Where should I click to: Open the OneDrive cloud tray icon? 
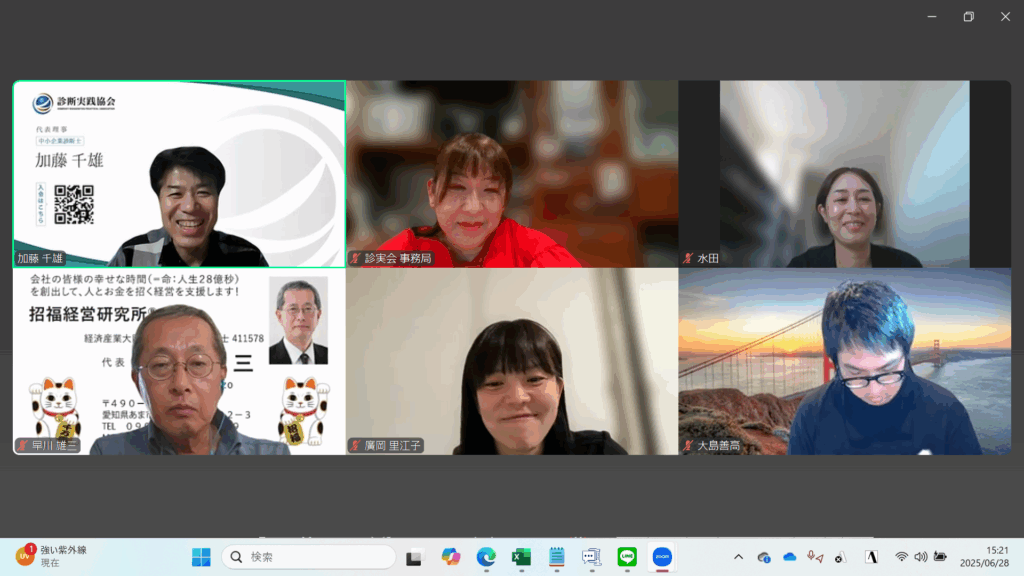pyautogui.click(x=790, y=557)
